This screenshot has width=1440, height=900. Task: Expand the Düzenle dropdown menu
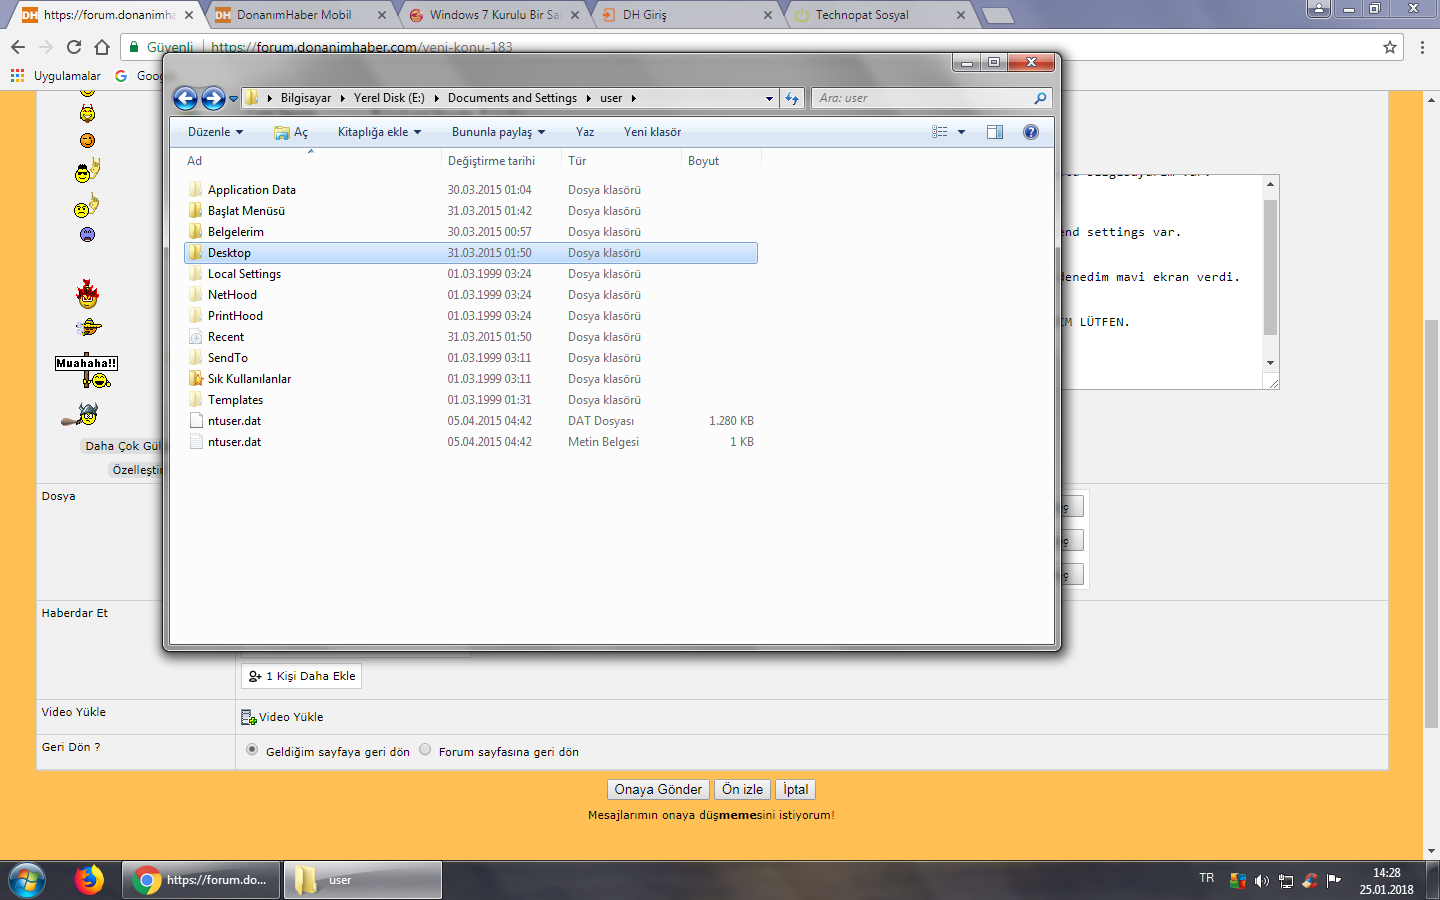pyautogui.click(x=215, y=132)
